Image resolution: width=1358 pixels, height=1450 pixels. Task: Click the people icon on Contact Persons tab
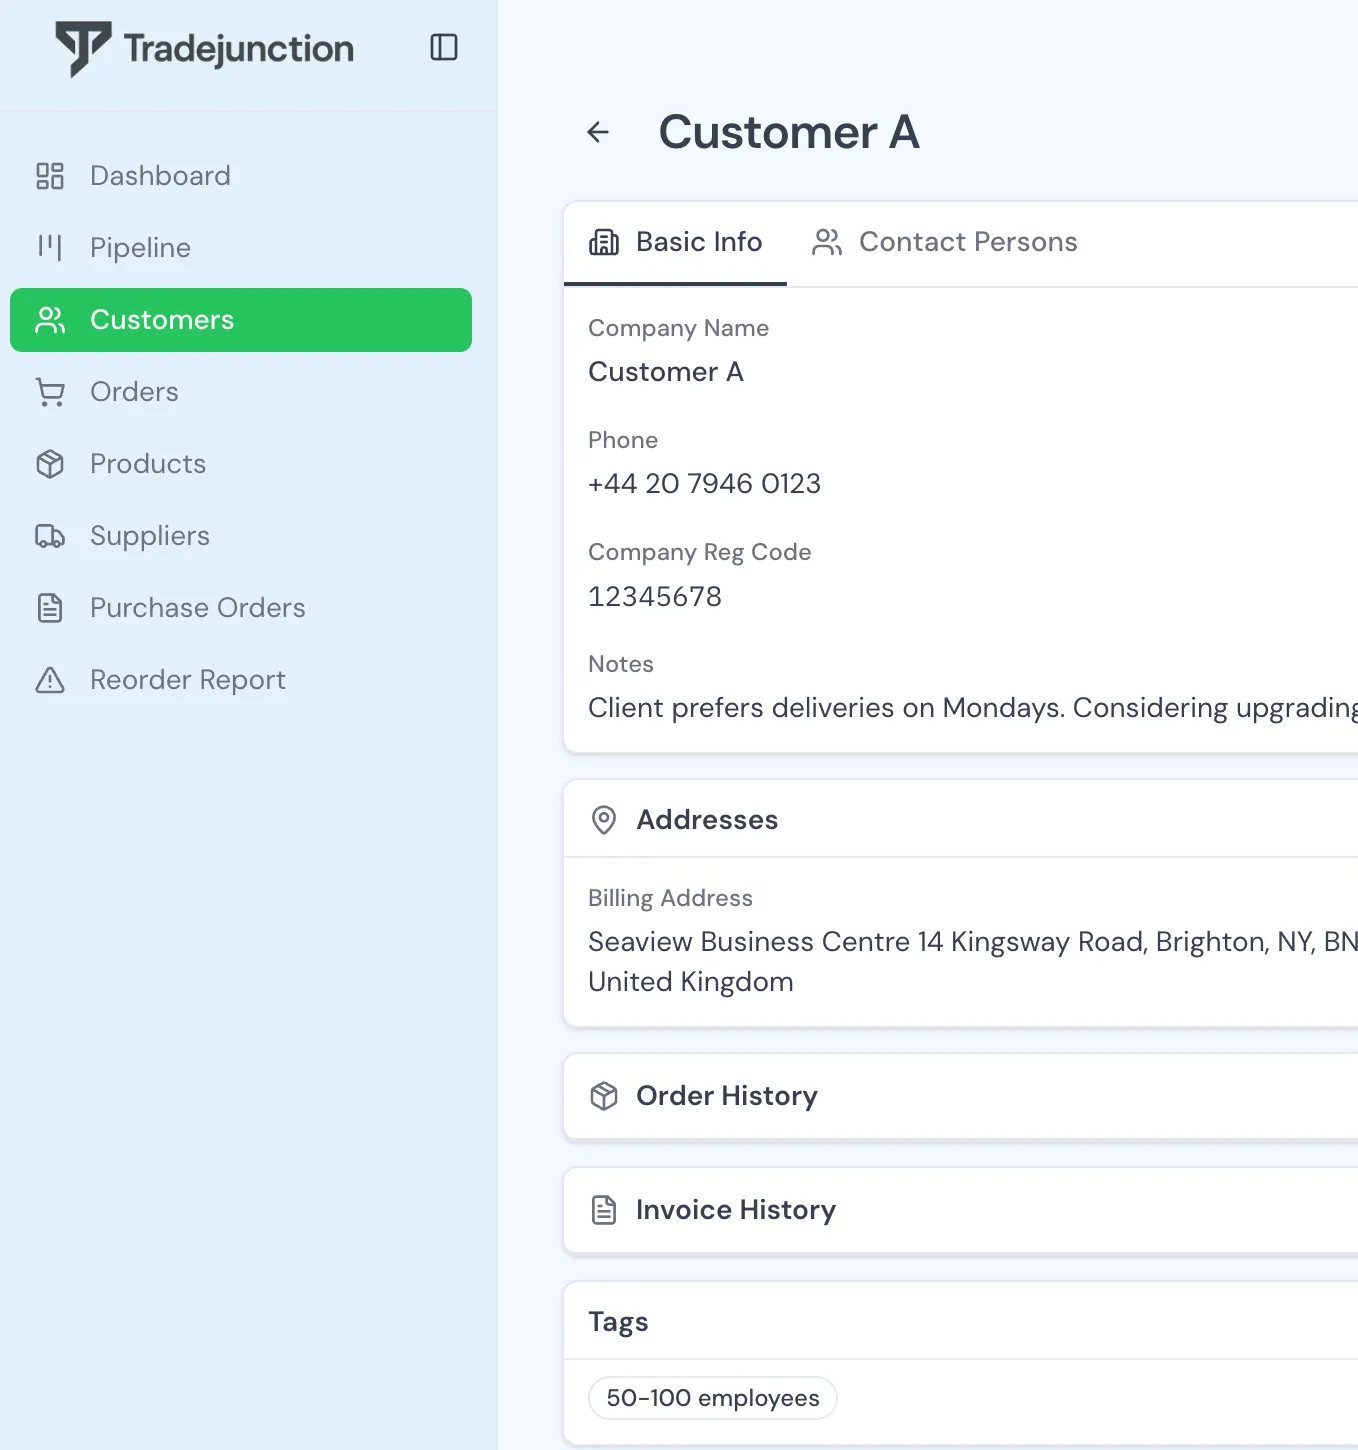(x=827, y=242)
